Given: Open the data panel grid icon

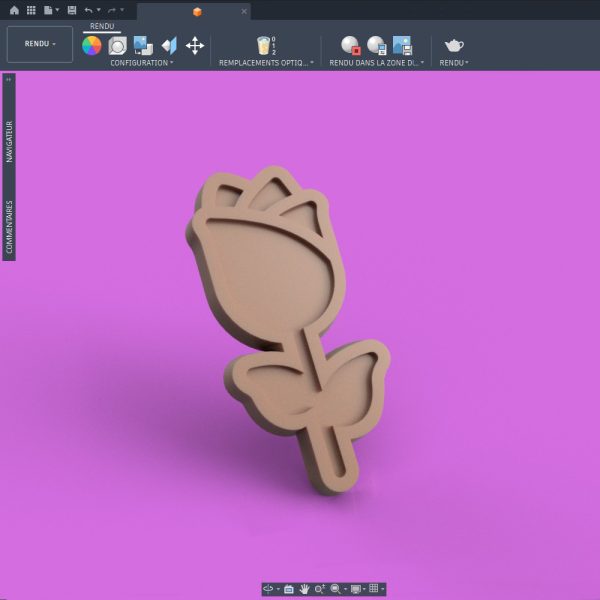Looking at the screenshot, I should [31, 10].
